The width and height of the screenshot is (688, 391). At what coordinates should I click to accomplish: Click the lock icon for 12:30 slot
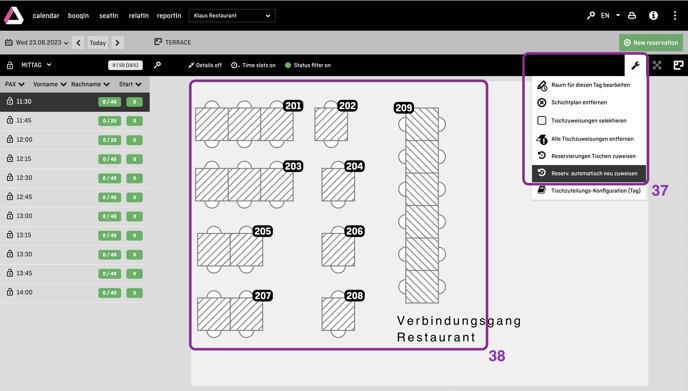point(10,177)
